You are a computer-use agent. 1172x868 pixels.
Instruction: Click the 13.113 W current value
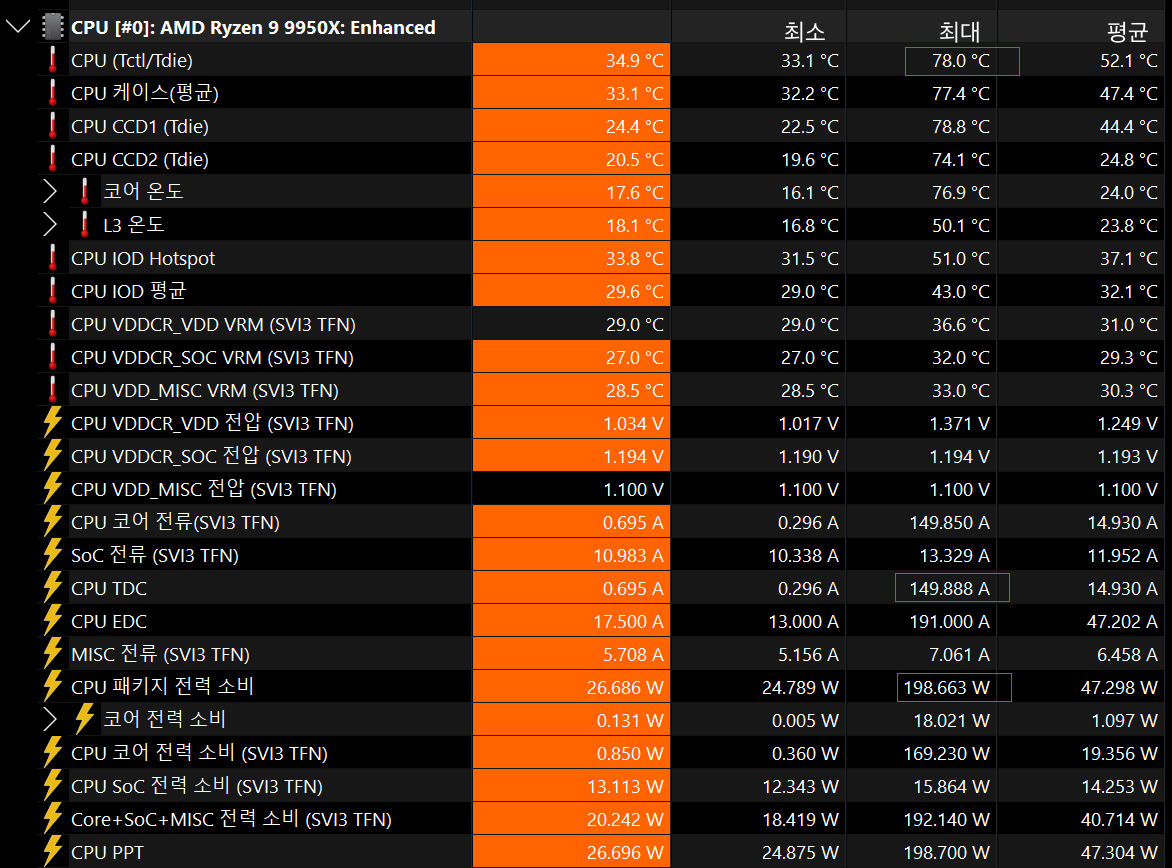click(626, 787)
